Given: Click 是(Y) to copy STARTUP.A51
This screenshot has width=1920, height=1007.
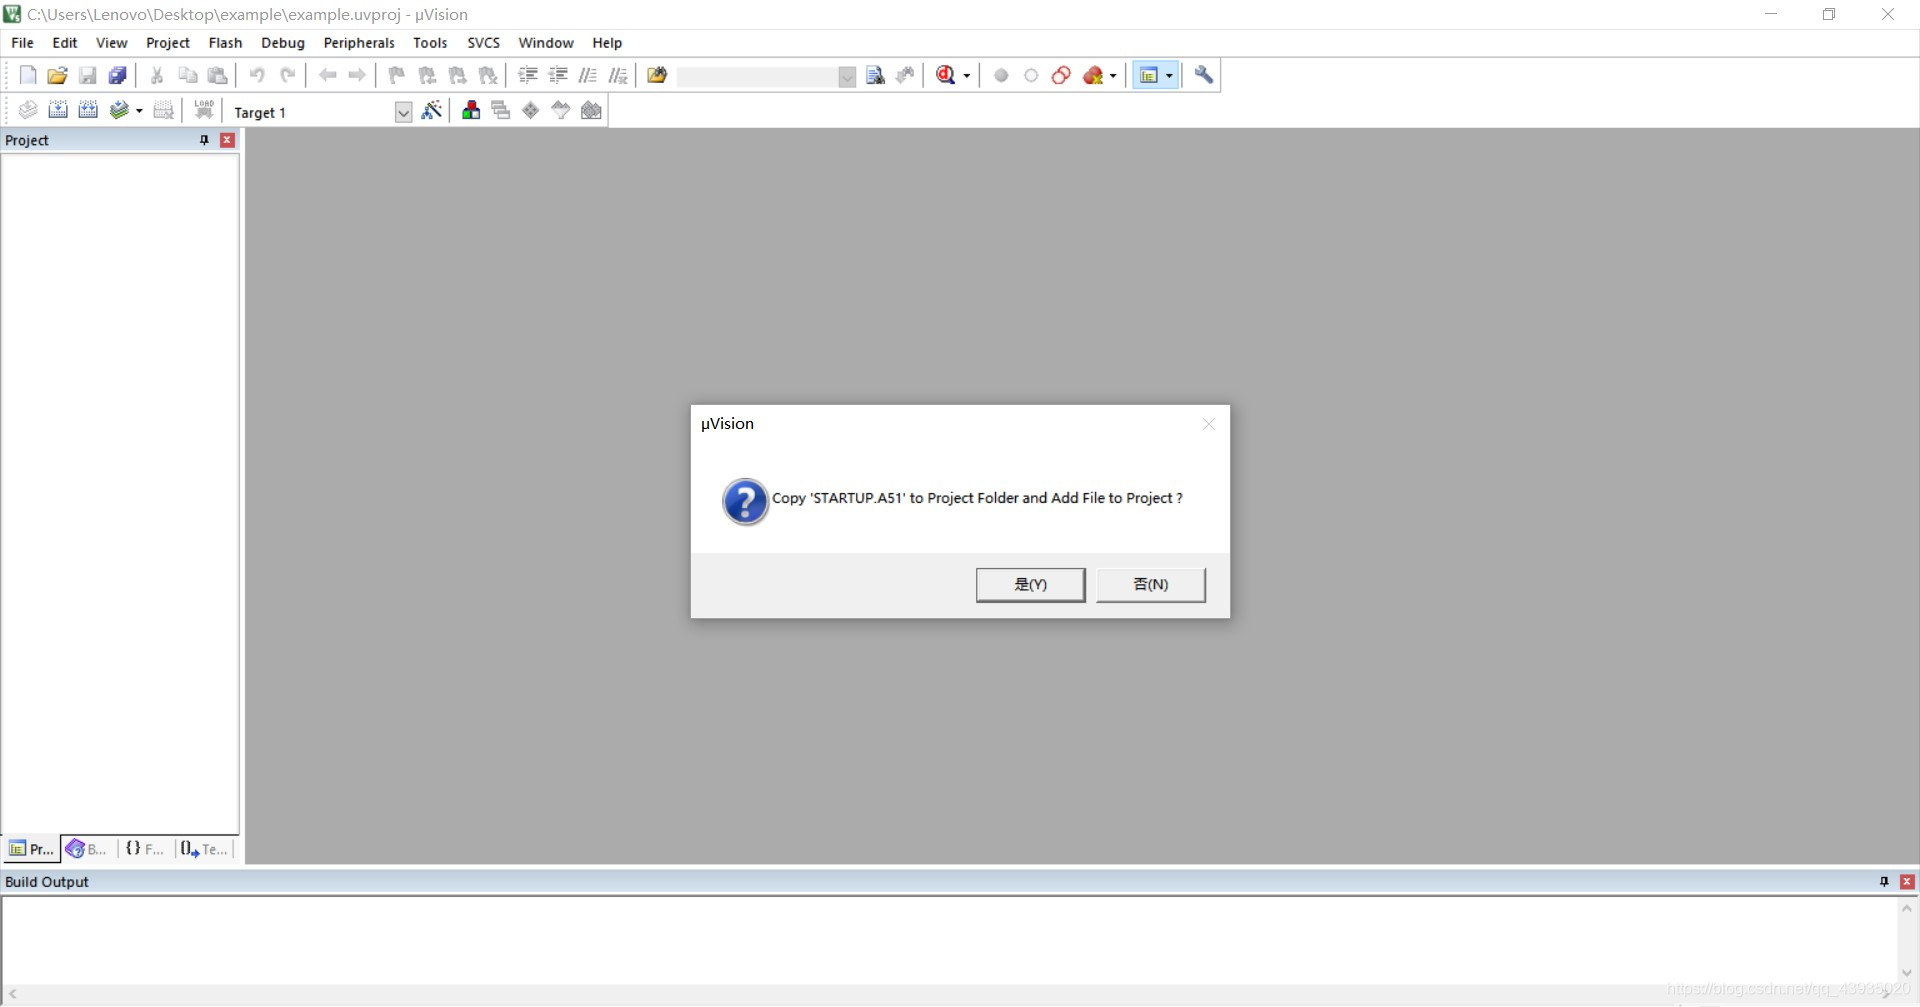Looking at the screenshot, I should tap(1030, 585).
